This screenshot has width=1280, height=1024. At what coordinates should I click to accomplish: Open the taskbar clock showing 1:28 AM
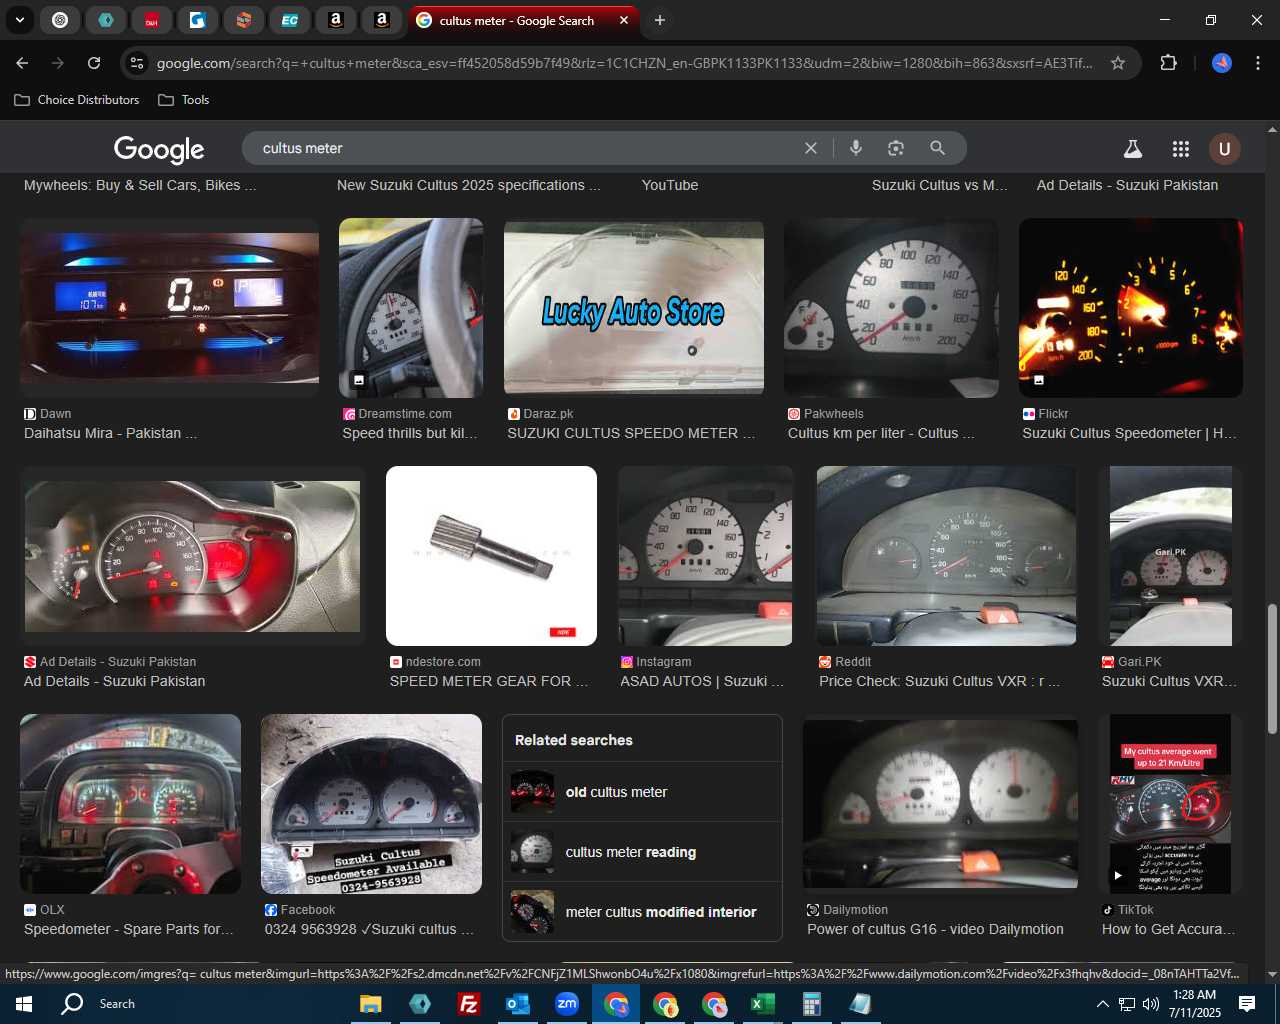click(1195, 1004)
